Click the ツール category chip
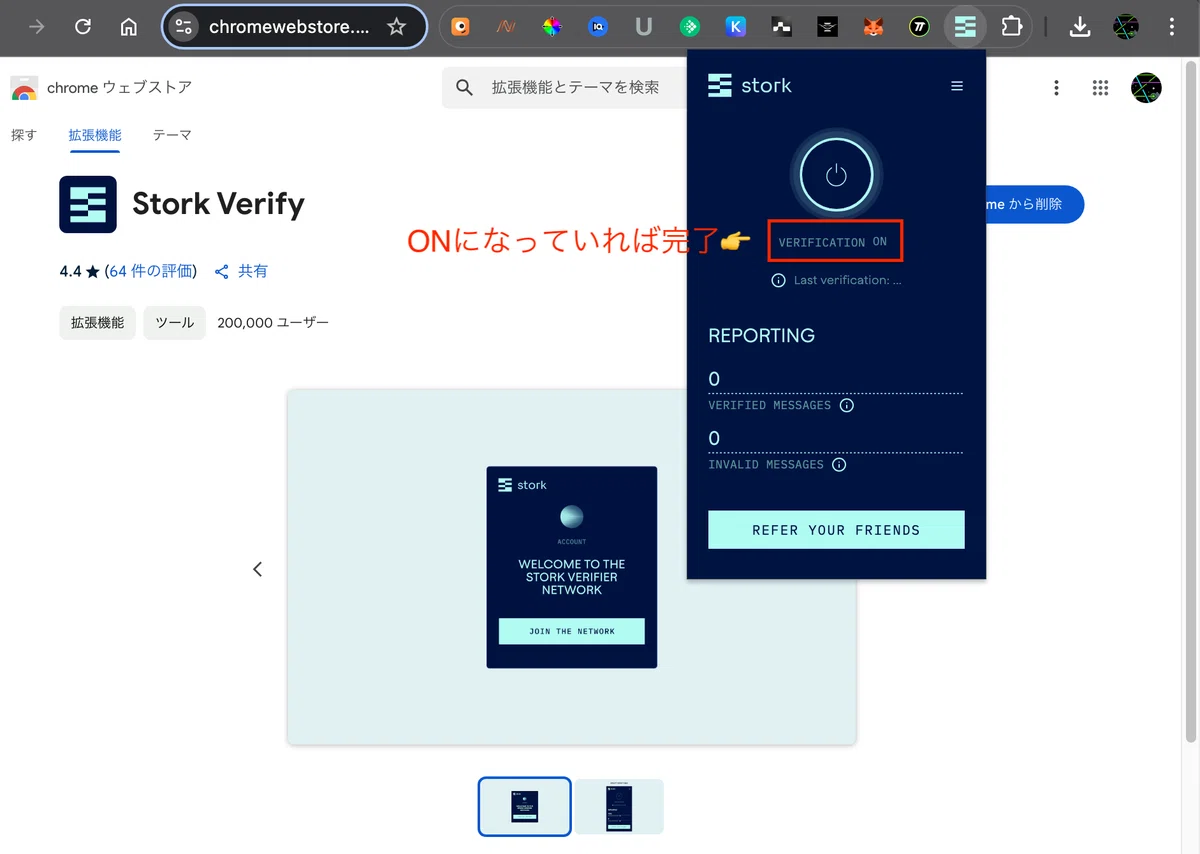1200x854 pixels. pyautogui.click(x=175, y=323)
